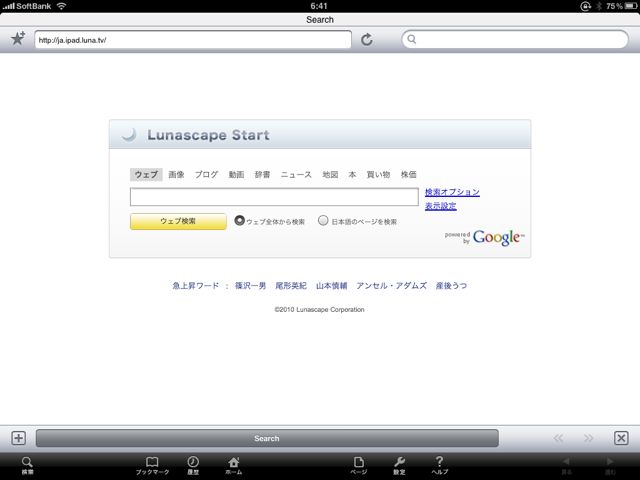Open 設定 settings wrench icon
Image resolution: width=640 pixels, height=480 pixels.
pos(399,465)
